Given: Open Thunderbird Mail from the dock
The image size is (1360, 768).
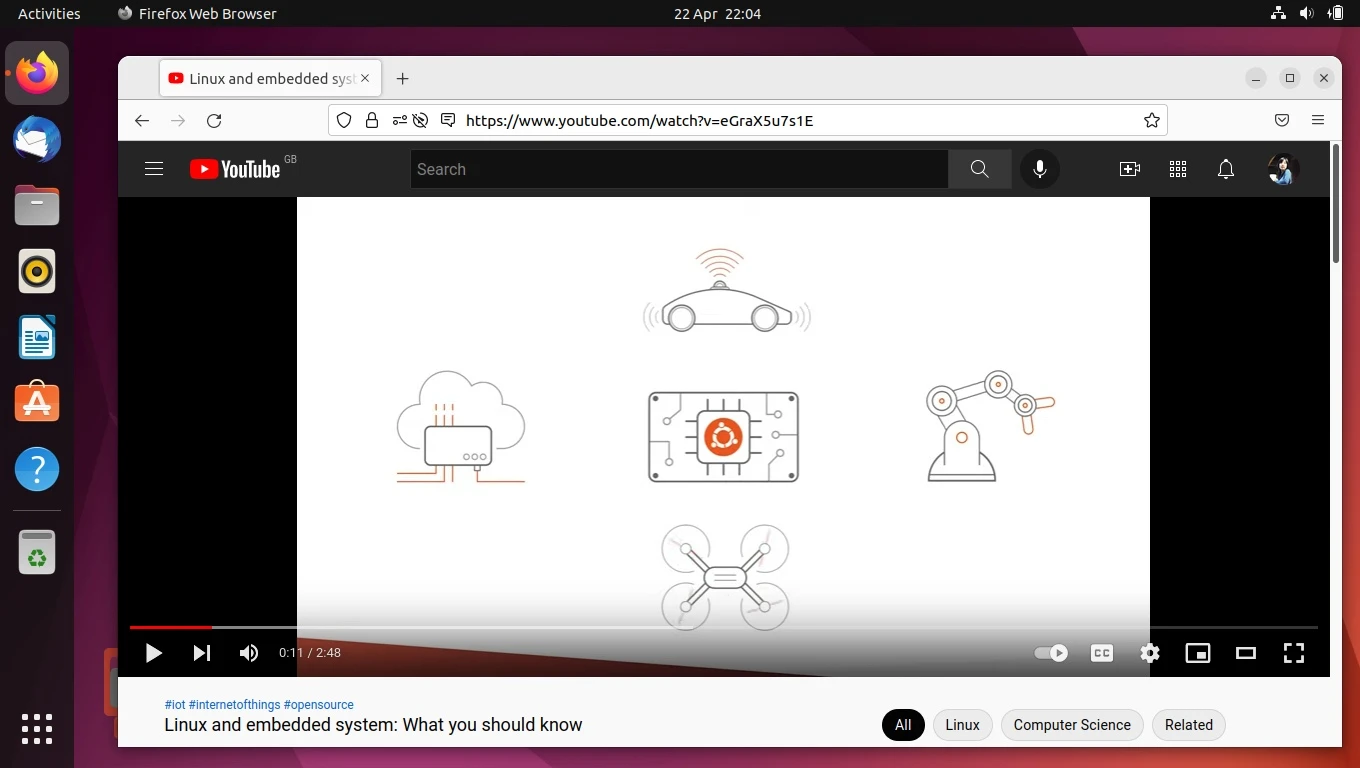Looking at the screenshot, I should [37, 139].
